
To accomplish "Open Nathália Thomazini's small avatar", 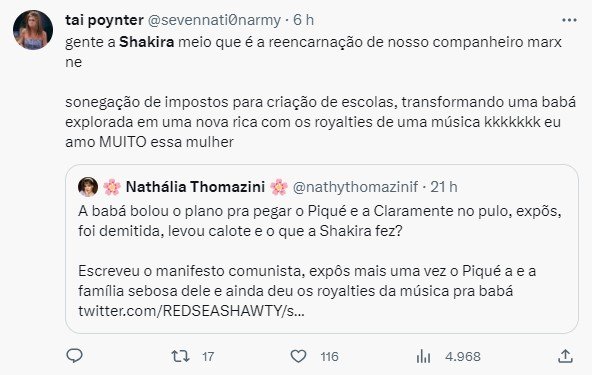I will pos(88,187).
